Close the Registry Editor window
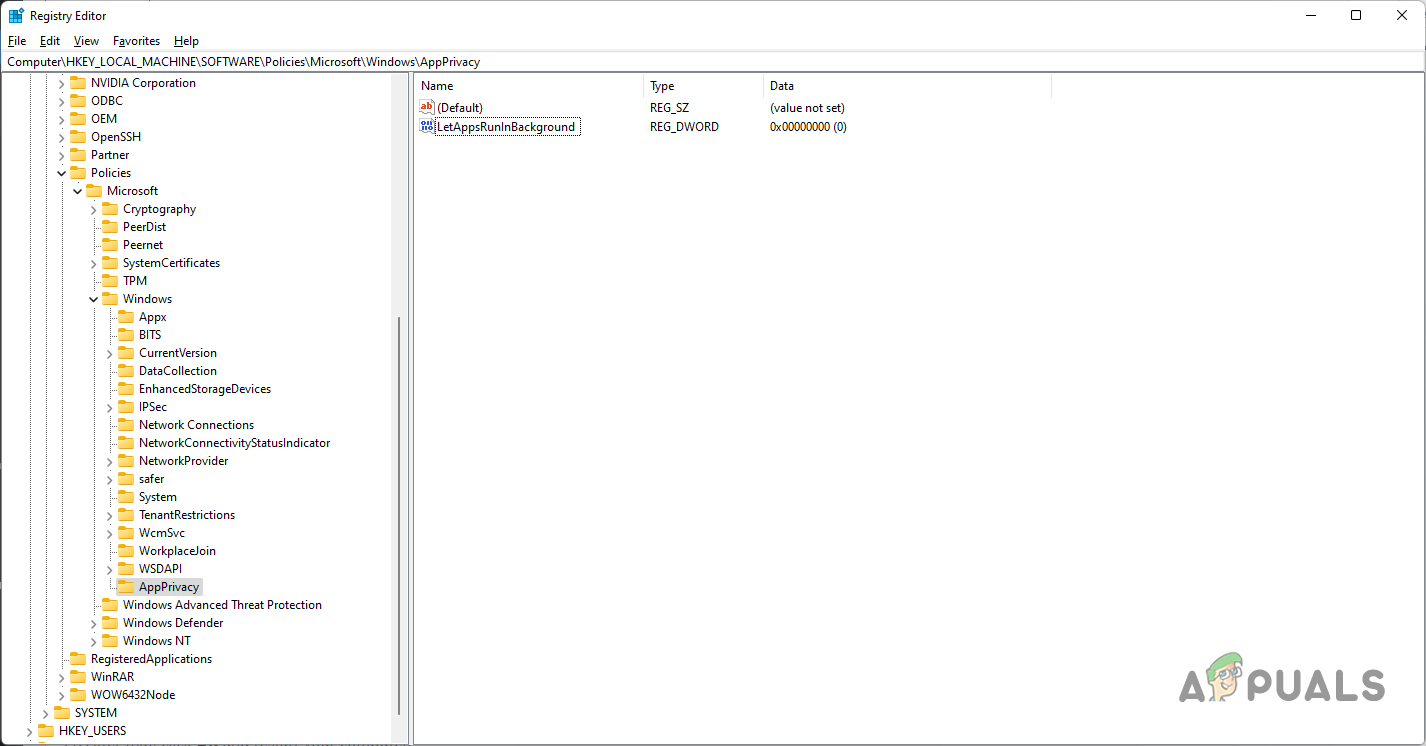1426x746 pixels. [1402, 15]
